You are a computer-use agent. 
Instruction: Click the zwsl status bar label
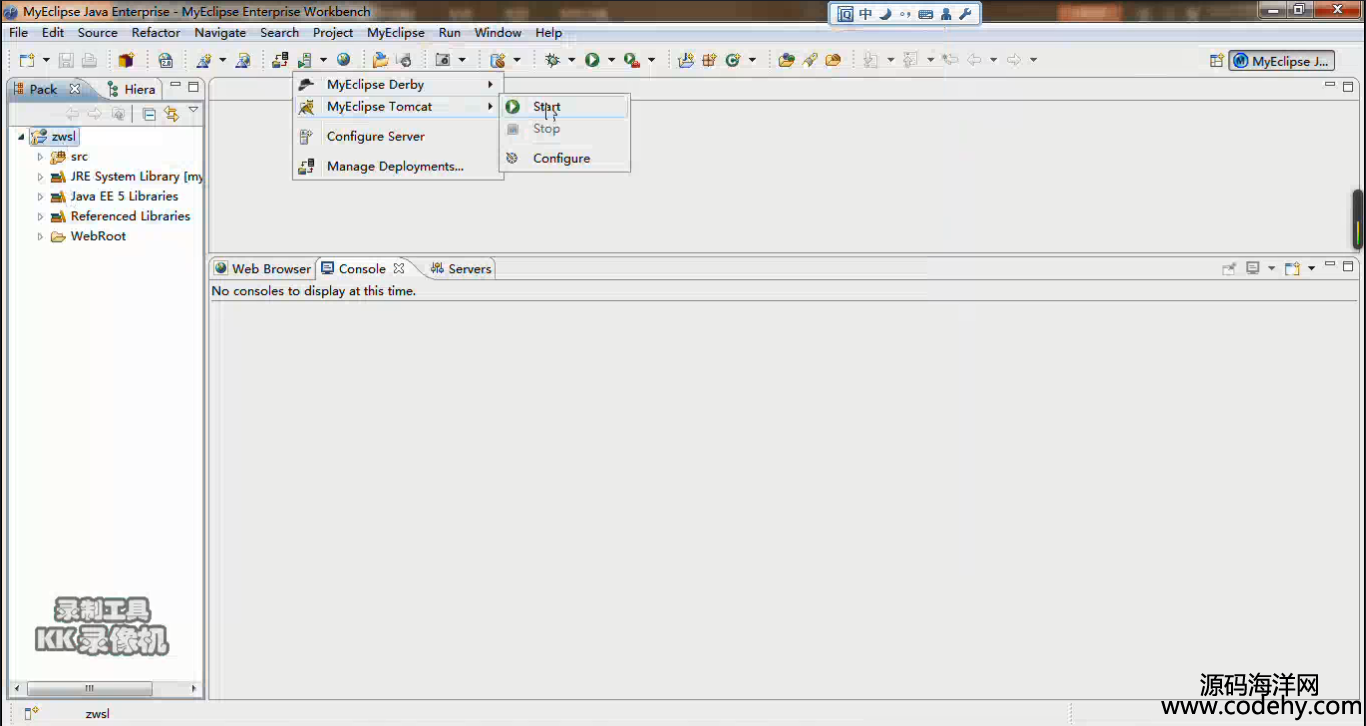pos(97,714)
